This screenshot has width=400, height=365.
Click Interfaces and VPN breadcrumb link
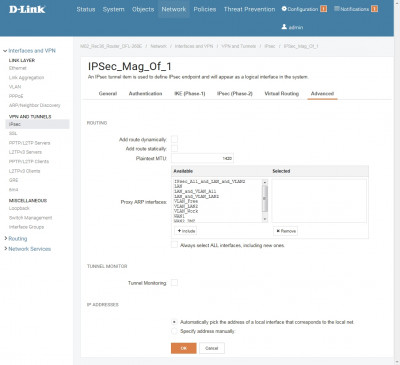click(194, 46)
